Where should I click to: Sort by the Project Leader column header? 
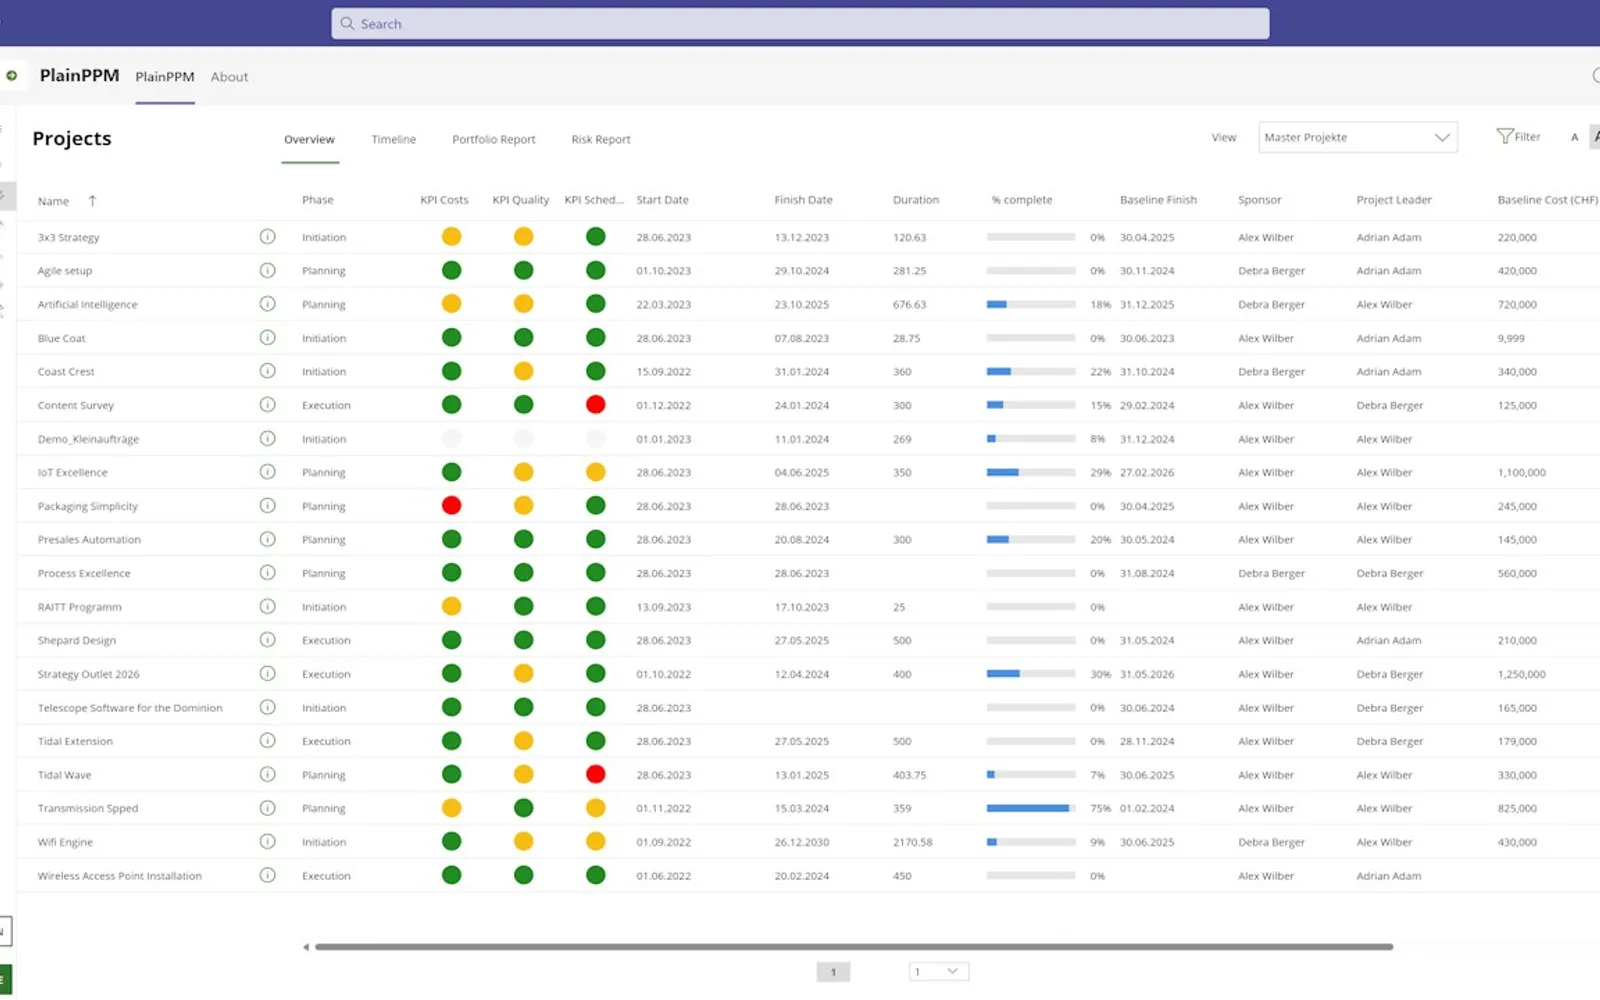point(1394,200)
